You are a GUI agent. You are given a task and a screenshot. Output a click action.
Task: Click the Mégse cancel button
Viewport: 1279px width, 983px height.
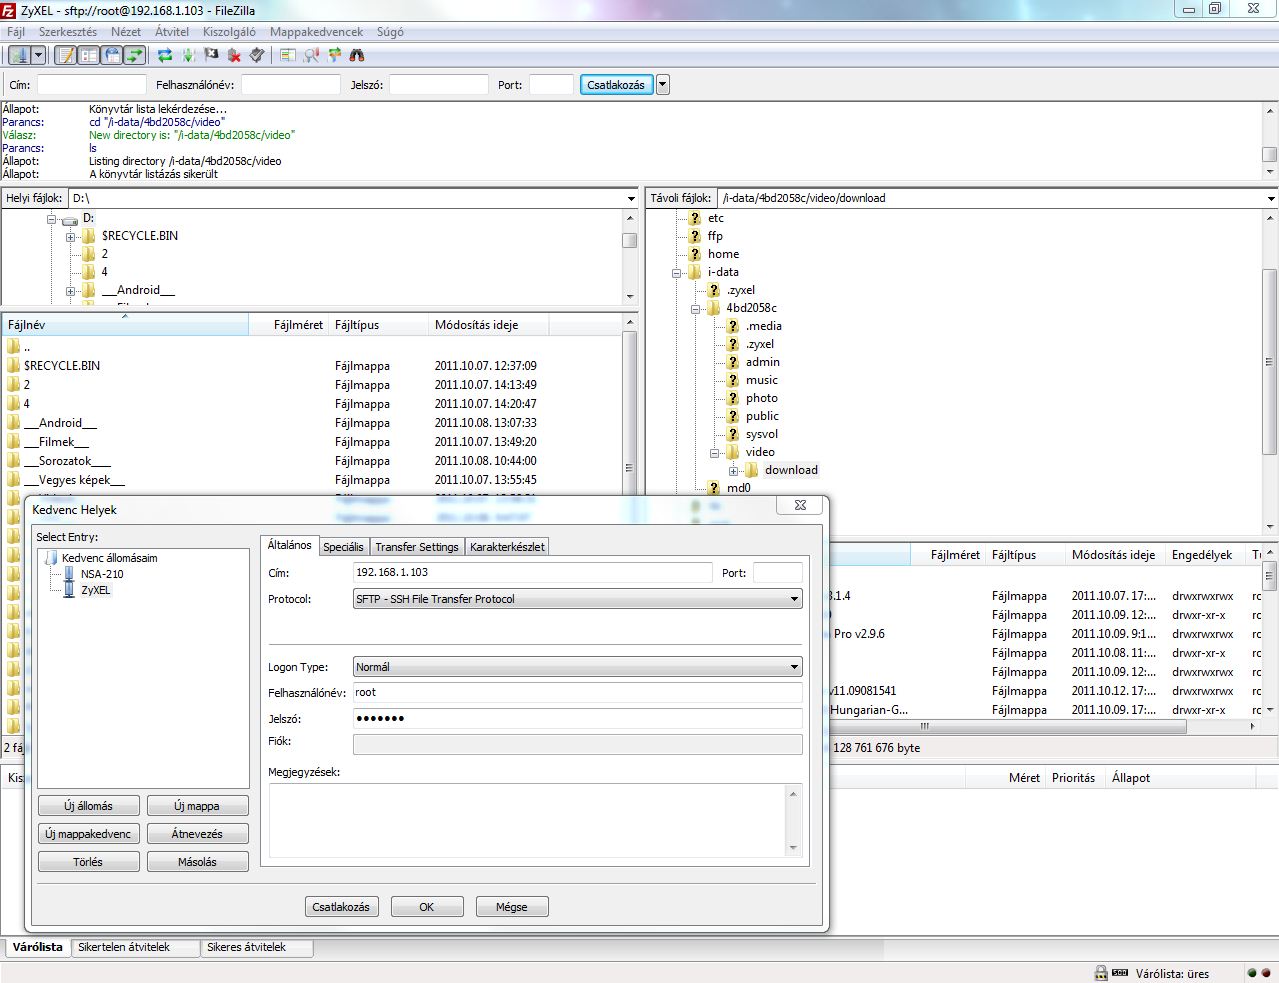[x=512, y=907]
